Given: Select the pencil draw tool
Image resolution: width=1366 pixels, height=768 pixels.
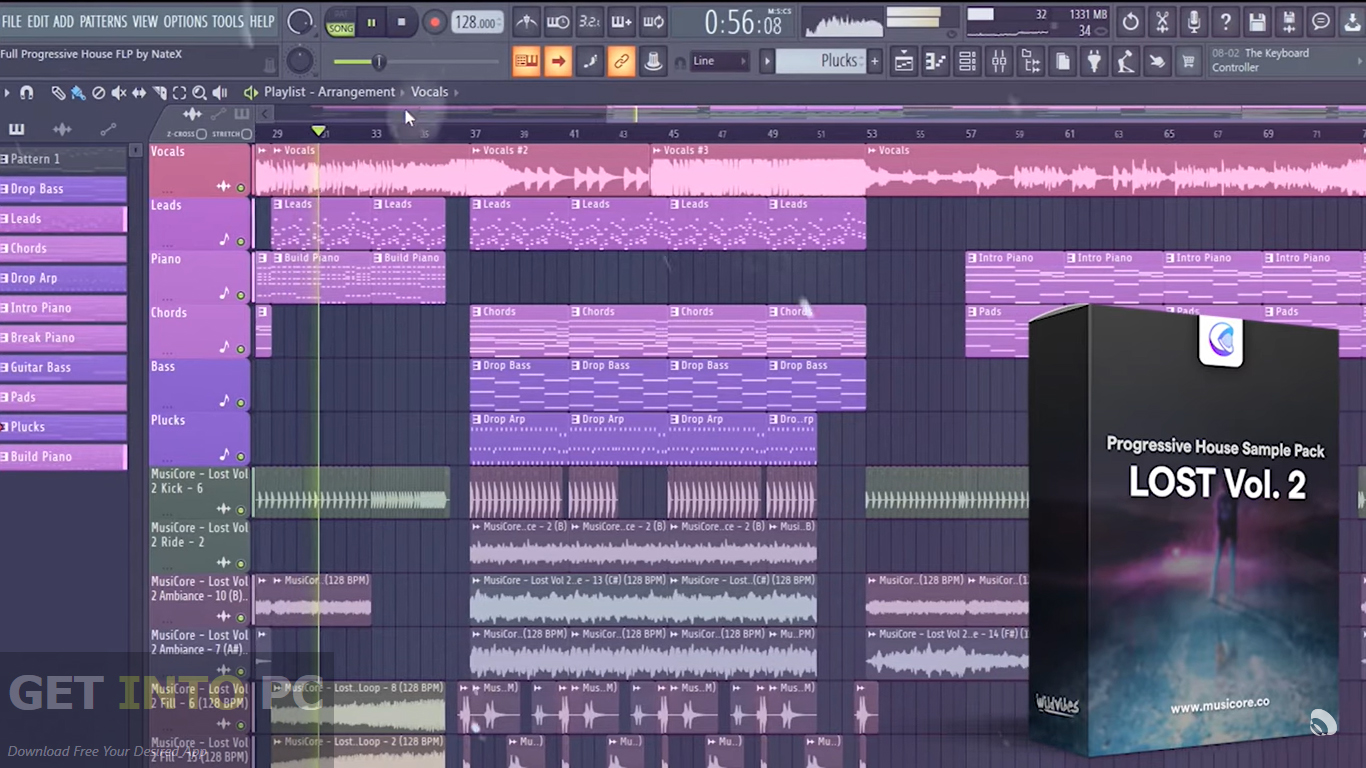Looking at the screenshot, I should pos(58,92).
